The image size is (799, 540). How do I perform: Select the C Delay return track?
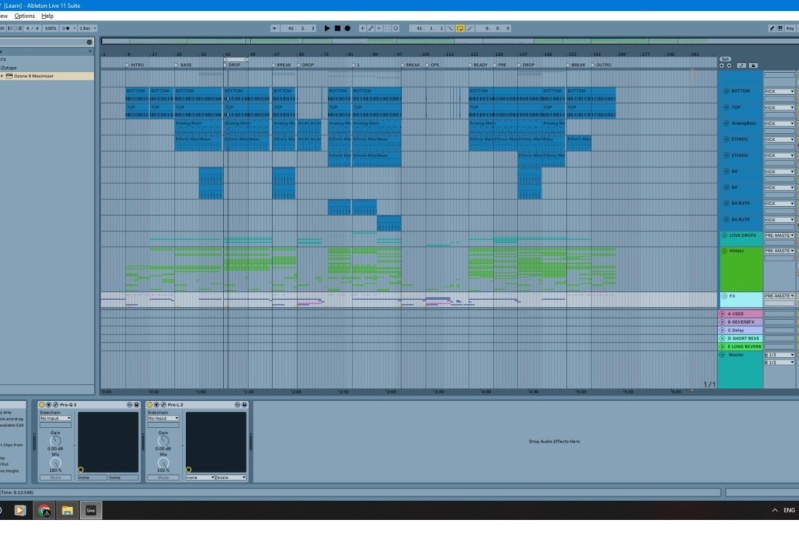coord(740,330)
